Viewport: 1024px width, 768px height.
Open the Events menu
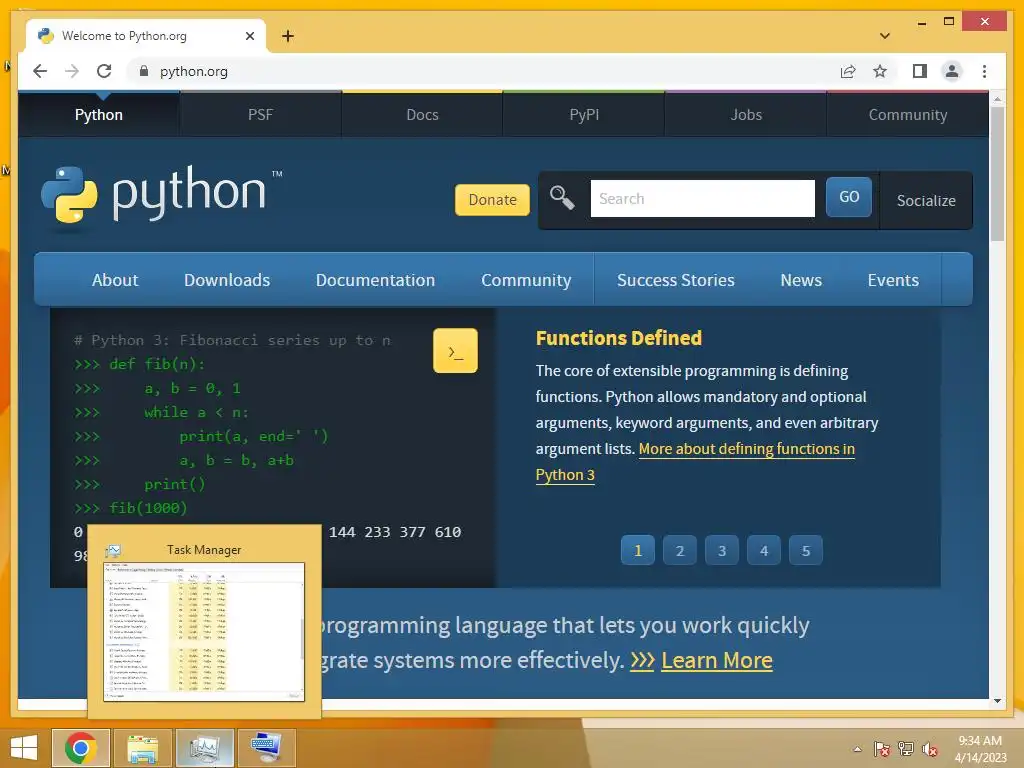coord(893,280)
